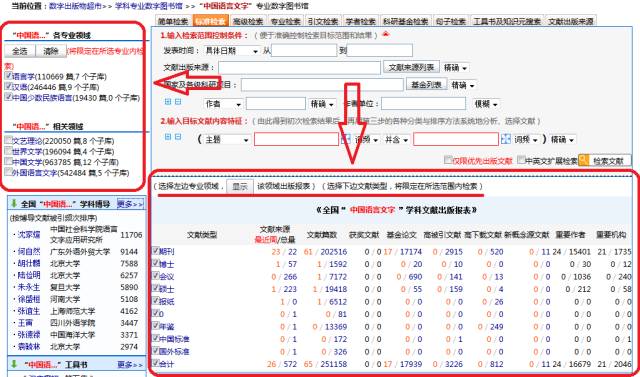
Task: Click the 202516 count in 期刊 row
Action: tap(333, 252)
